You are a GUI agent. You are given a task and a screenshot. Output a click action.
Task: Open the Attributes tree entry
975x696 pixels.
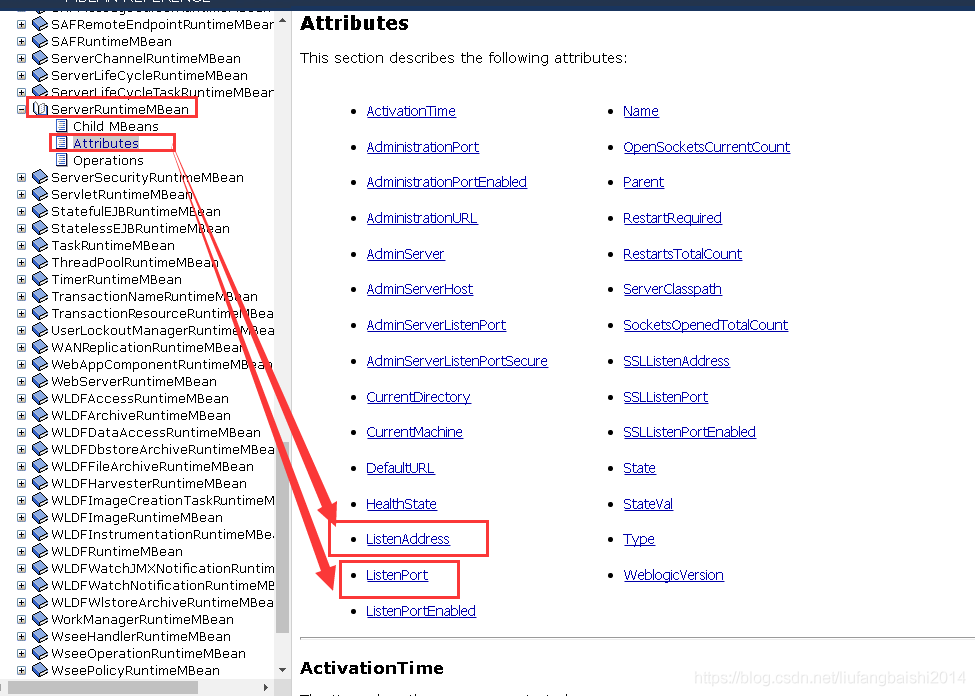pos(106,143)
